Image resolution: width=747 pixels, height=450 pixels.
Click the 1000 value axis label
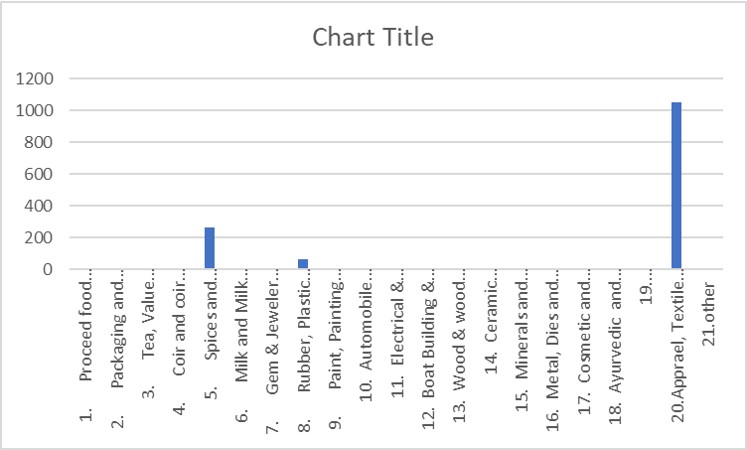click(35, 110)
